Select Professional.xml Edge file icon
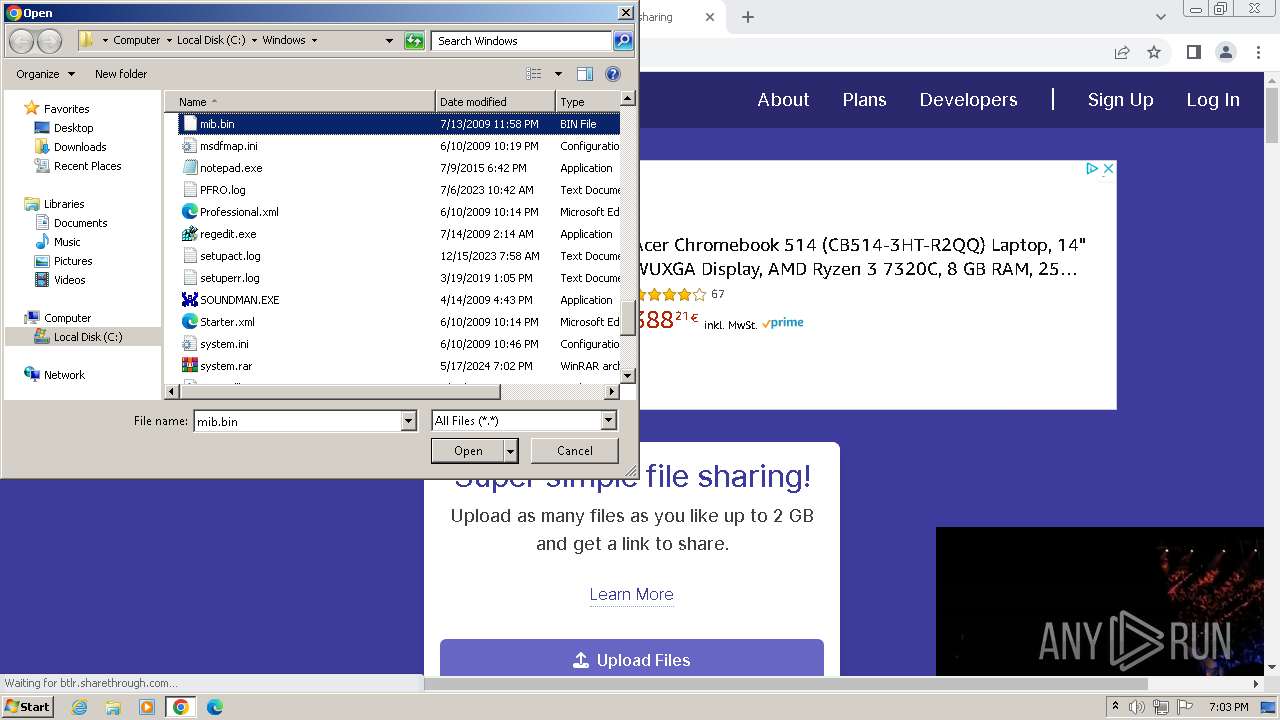 190,212
